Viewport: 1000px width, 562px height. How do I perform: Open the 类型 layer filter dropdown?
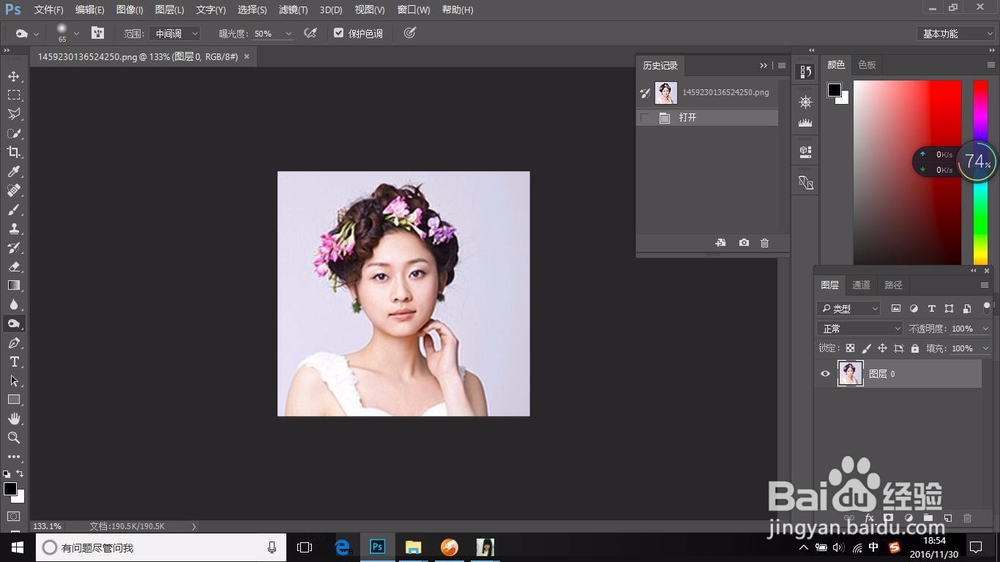(x=849, y=308)
